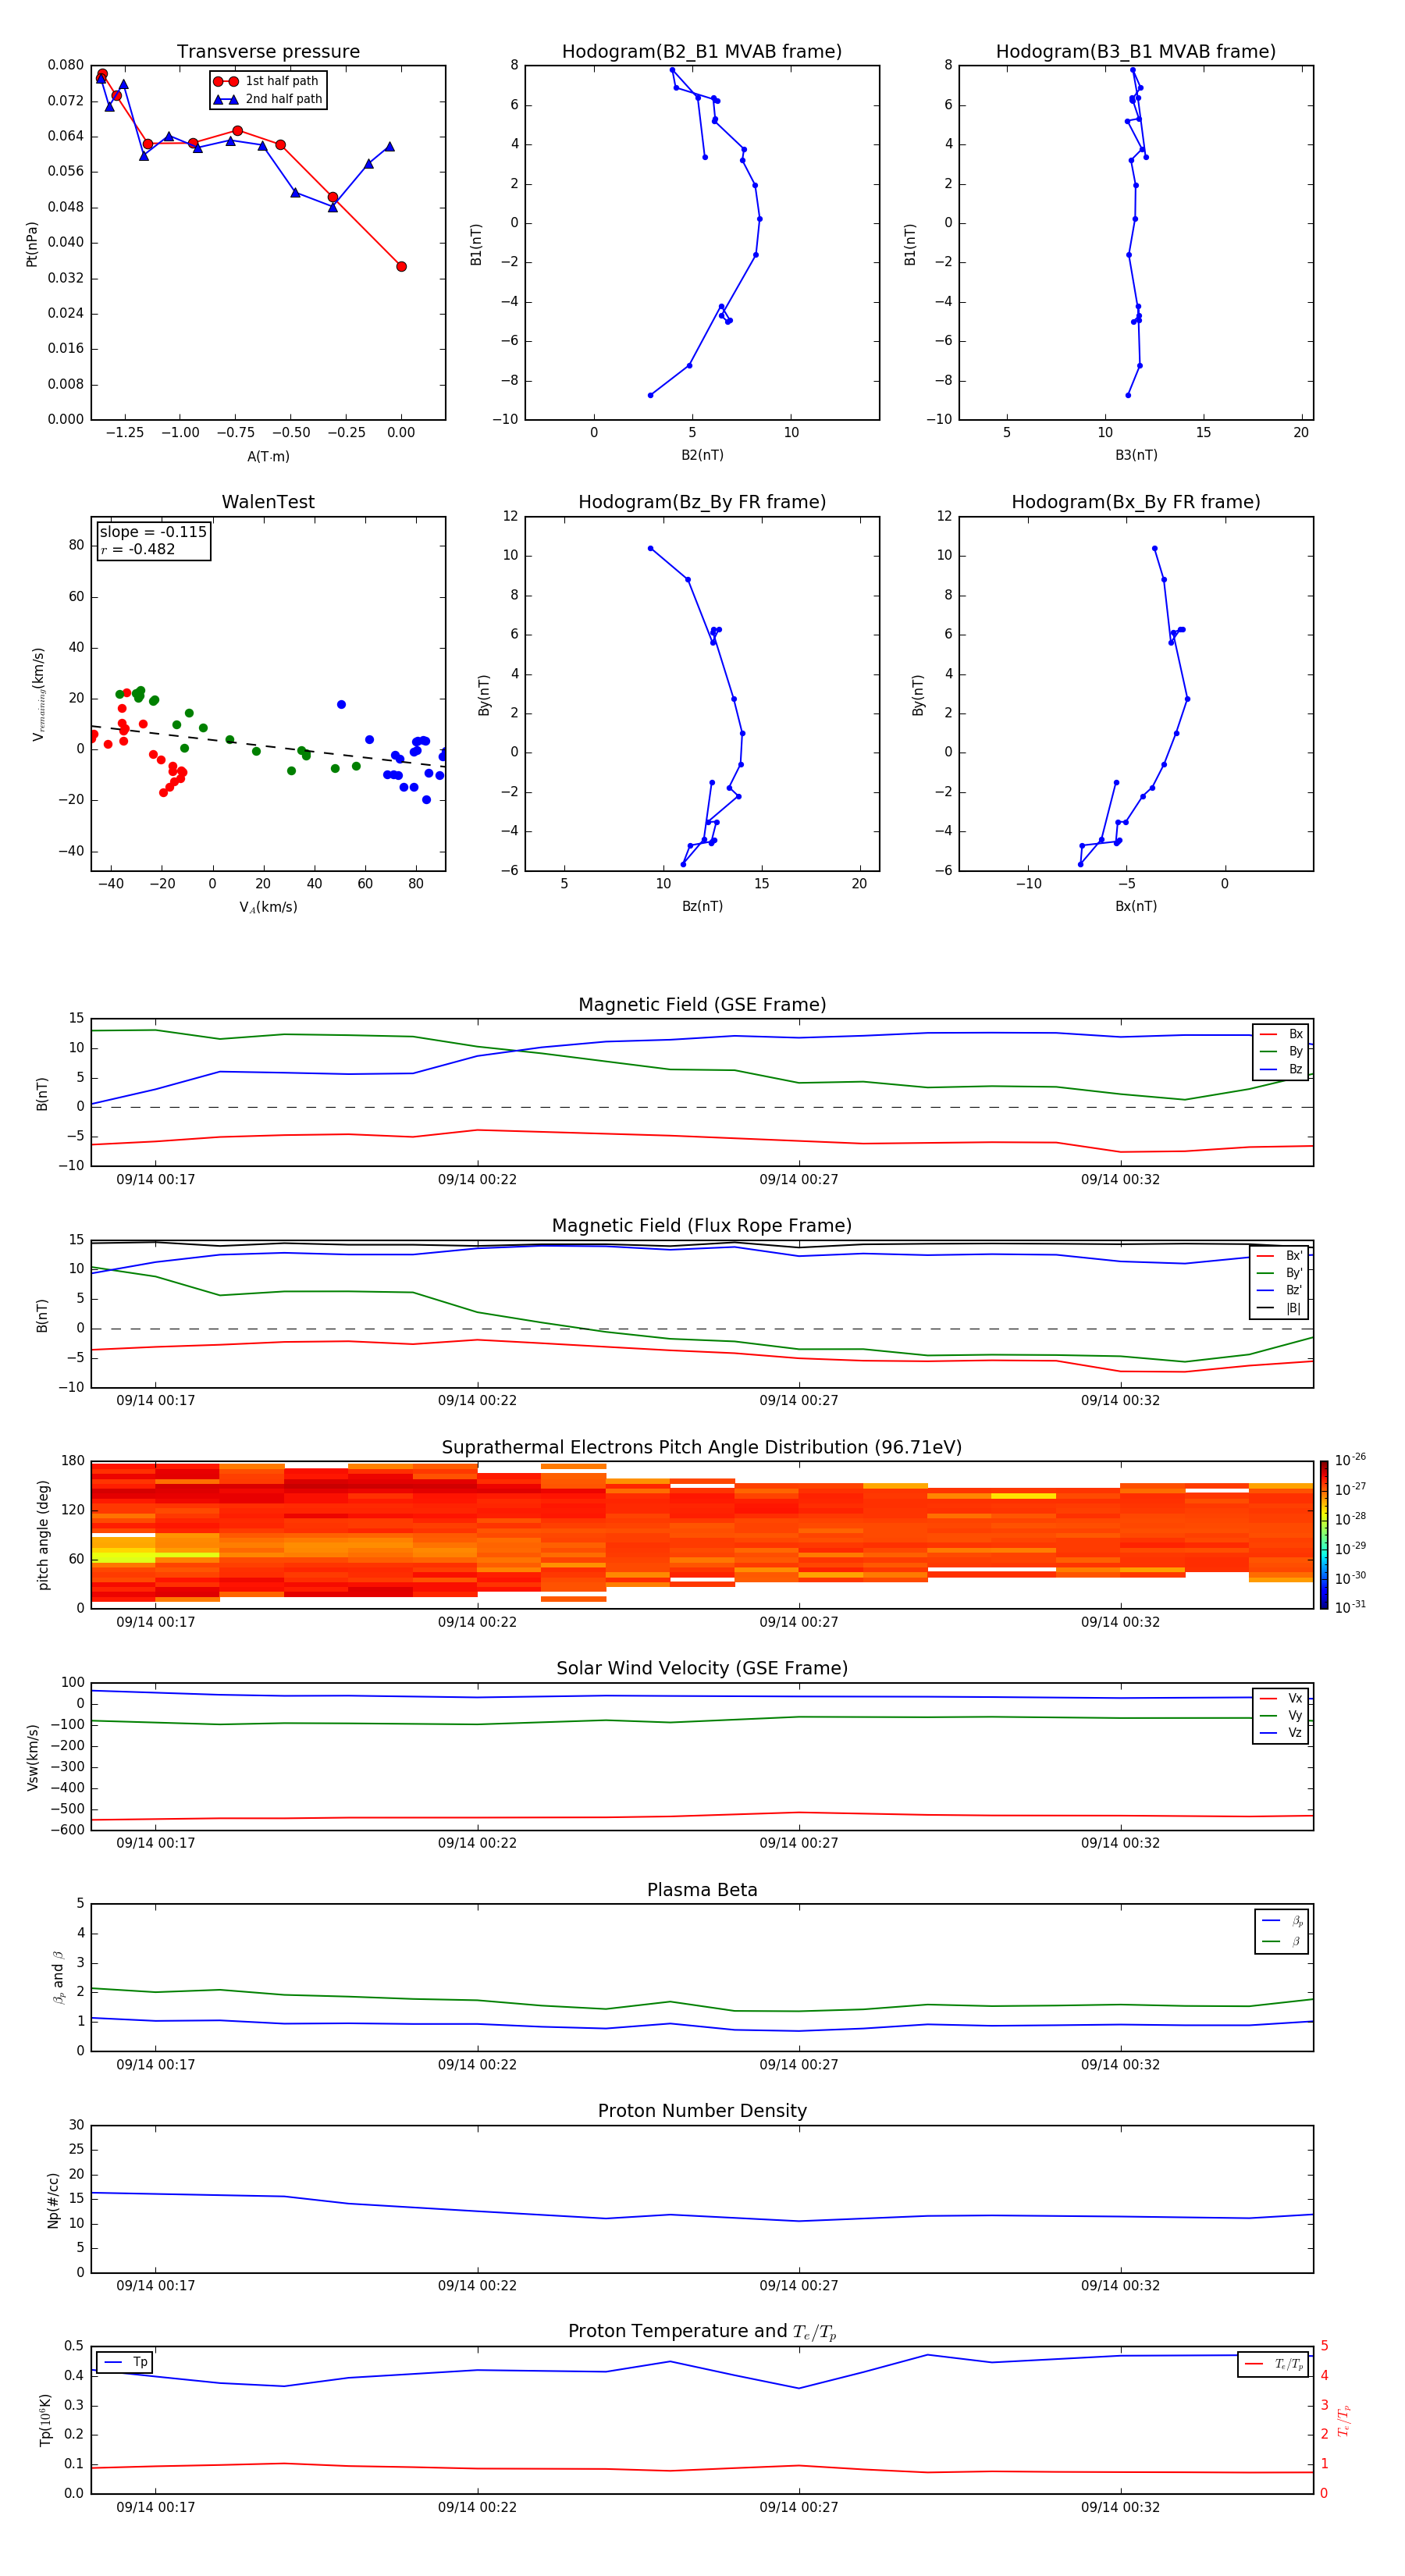
Task: Click the βp legend entry in Plasma Beta plot
Action: pyautogui.click(x=1282, y=1921)
